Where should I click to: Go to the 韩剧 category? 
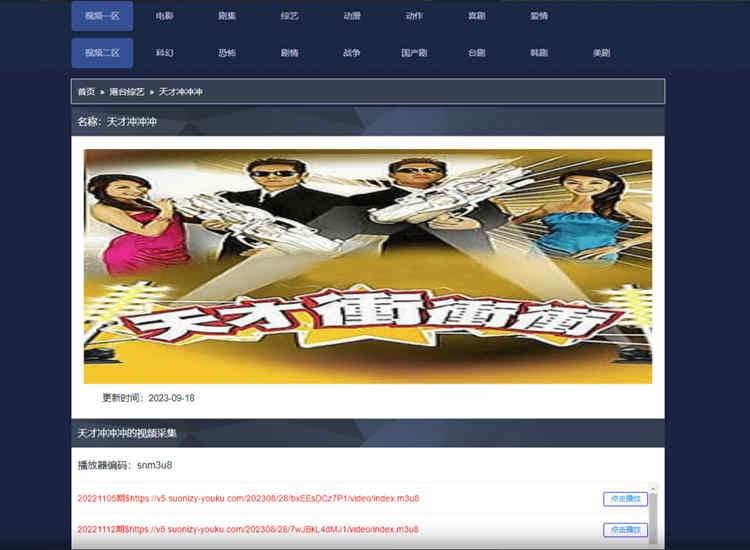(x=539, y=53)
